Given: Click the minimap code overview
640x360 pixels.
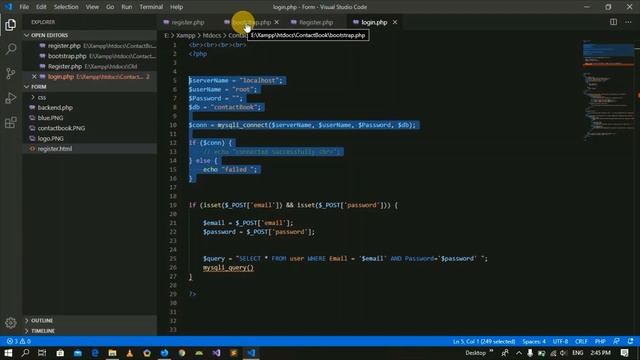Looking at the screenshot, I should click(608, 90).
